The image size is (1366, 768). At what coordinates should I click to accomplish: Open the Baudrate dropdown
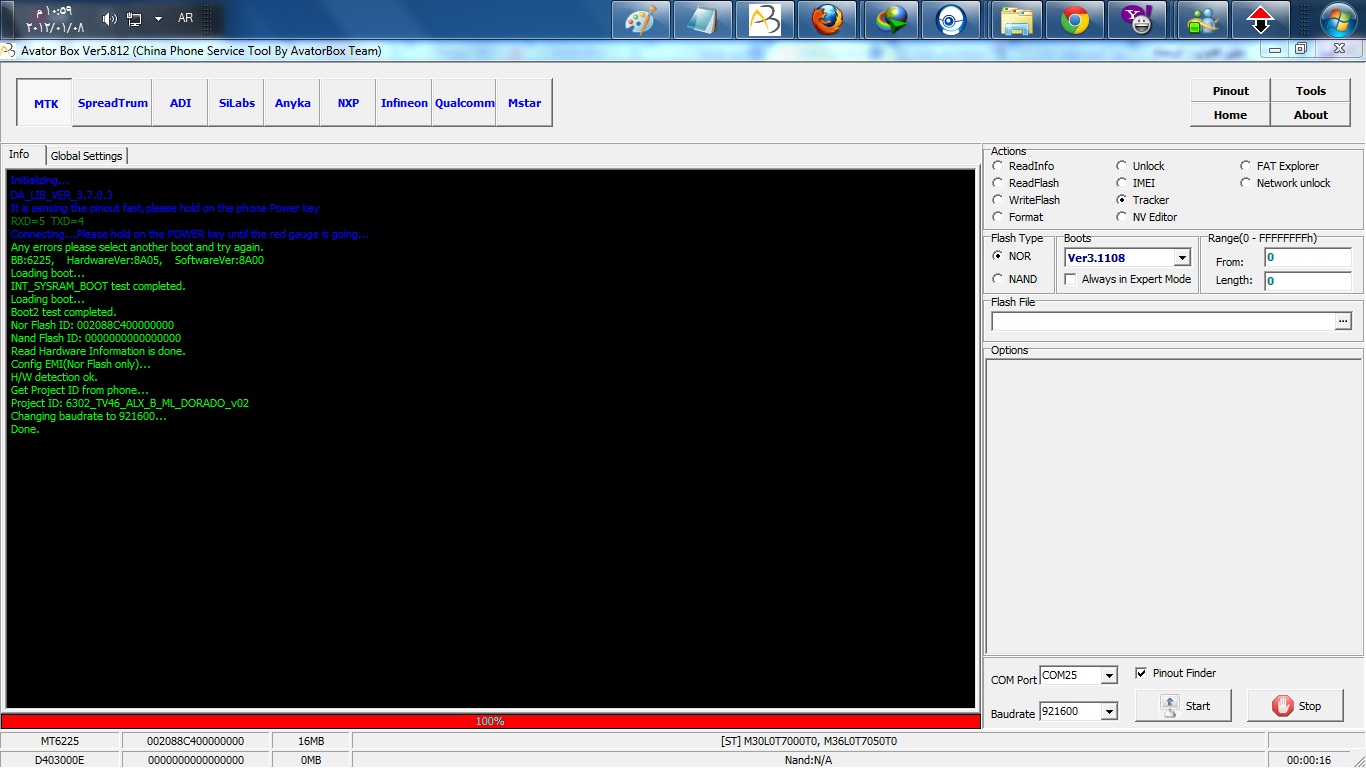[x=1108, y=712]
